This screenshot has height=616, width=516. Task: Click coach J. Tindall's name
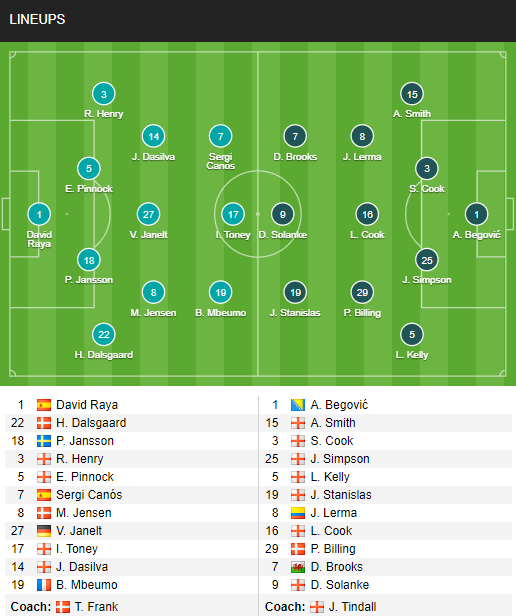353,607
